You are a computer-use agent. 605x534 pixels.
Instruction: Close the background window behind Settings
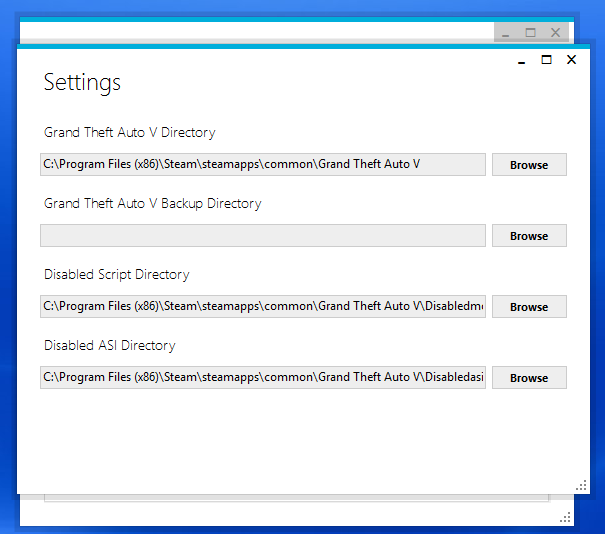[556, 33]
